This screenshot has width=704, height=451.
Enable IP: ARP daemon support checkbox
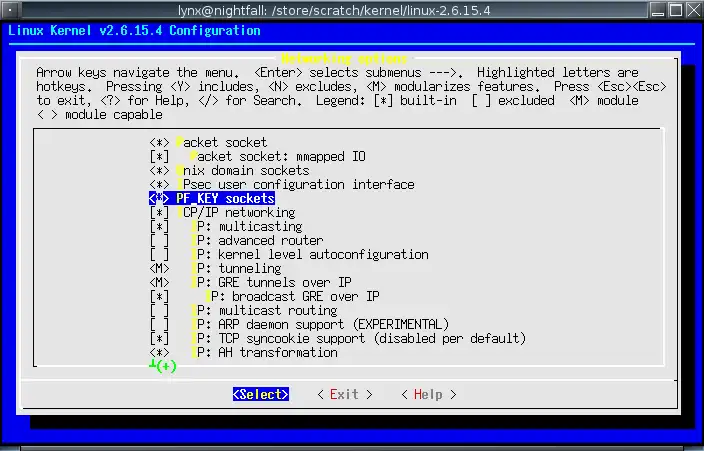click(x=159, y=324)
